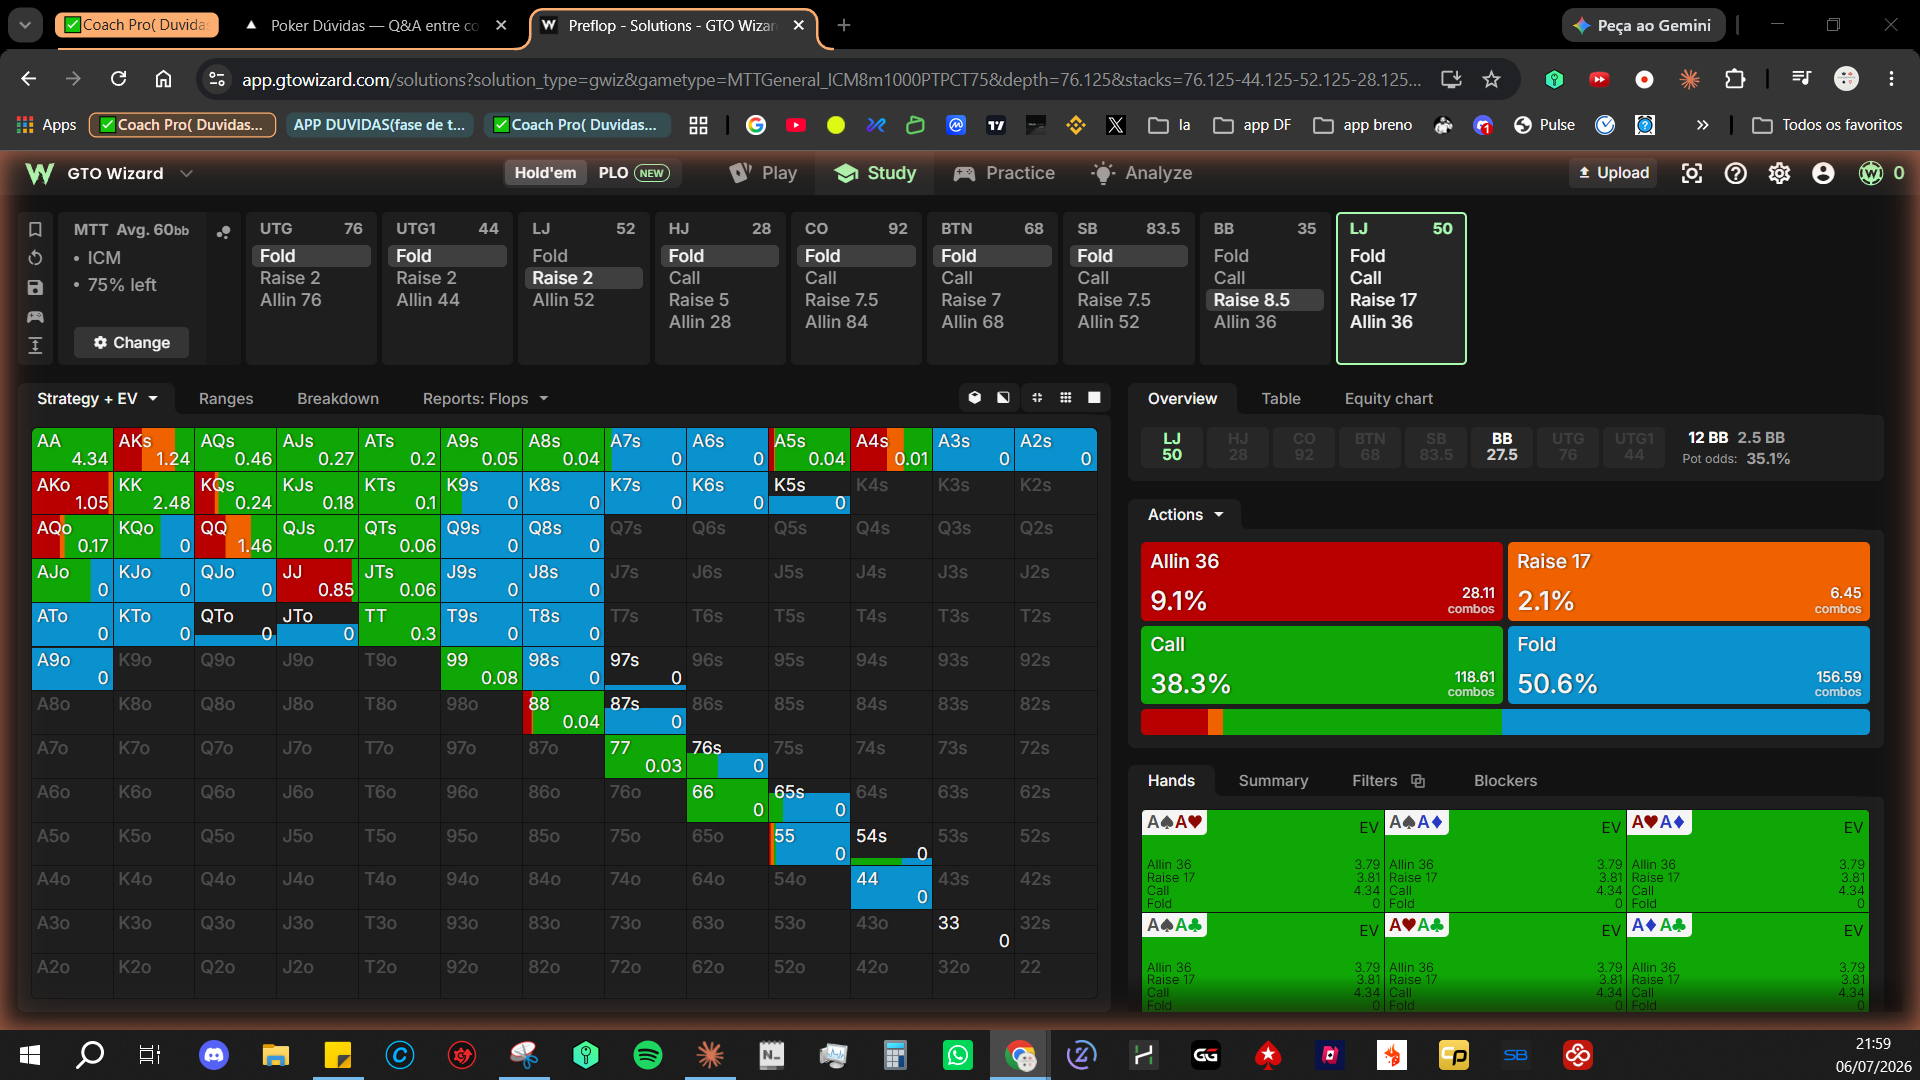Image resolution: width=1920 pixels, height=1080 pixels.
Task: Open the Strategy + EV dropdown
Action: click(97, 399)
